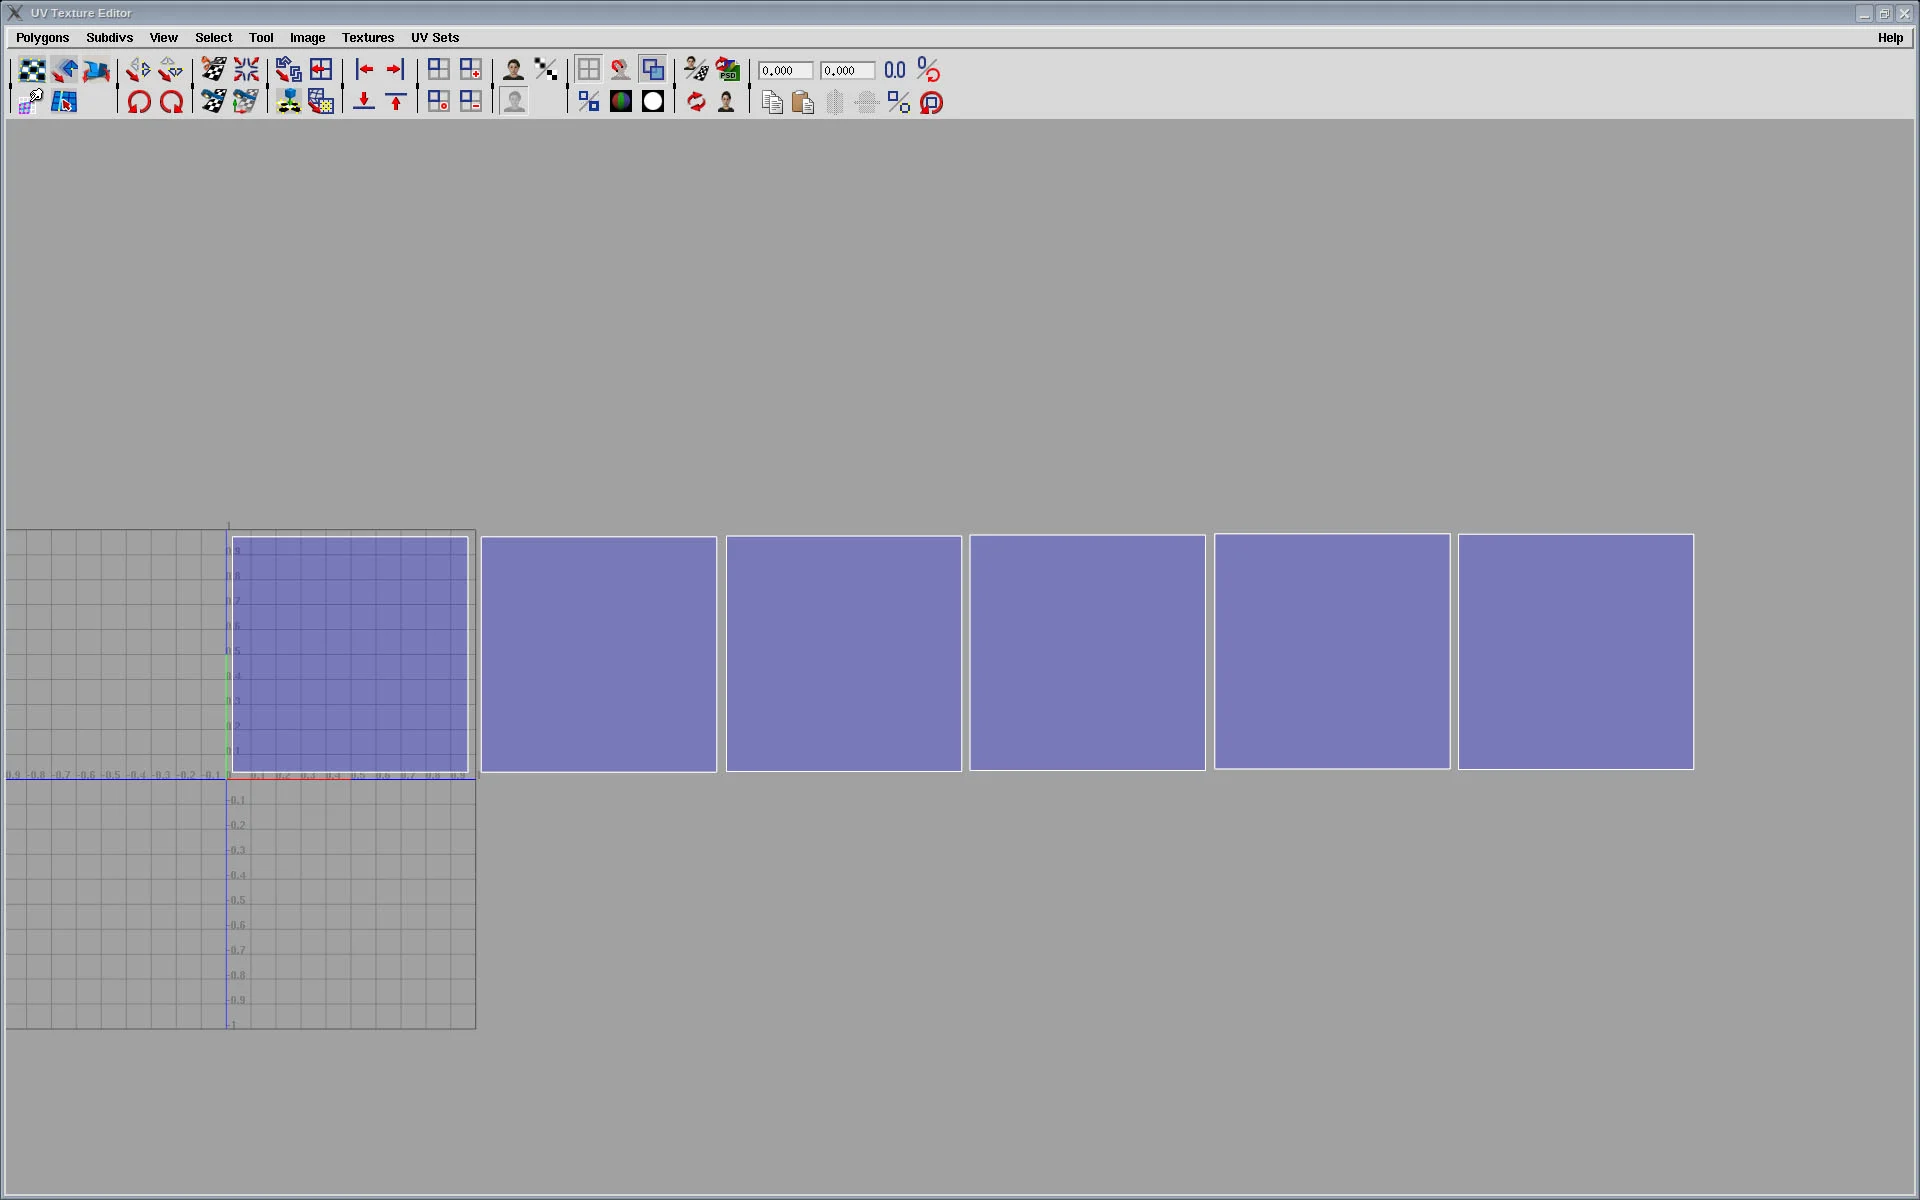Click rotate UVs counterclockwise icon
The image size is (1920, 1200).
[139, 102]
